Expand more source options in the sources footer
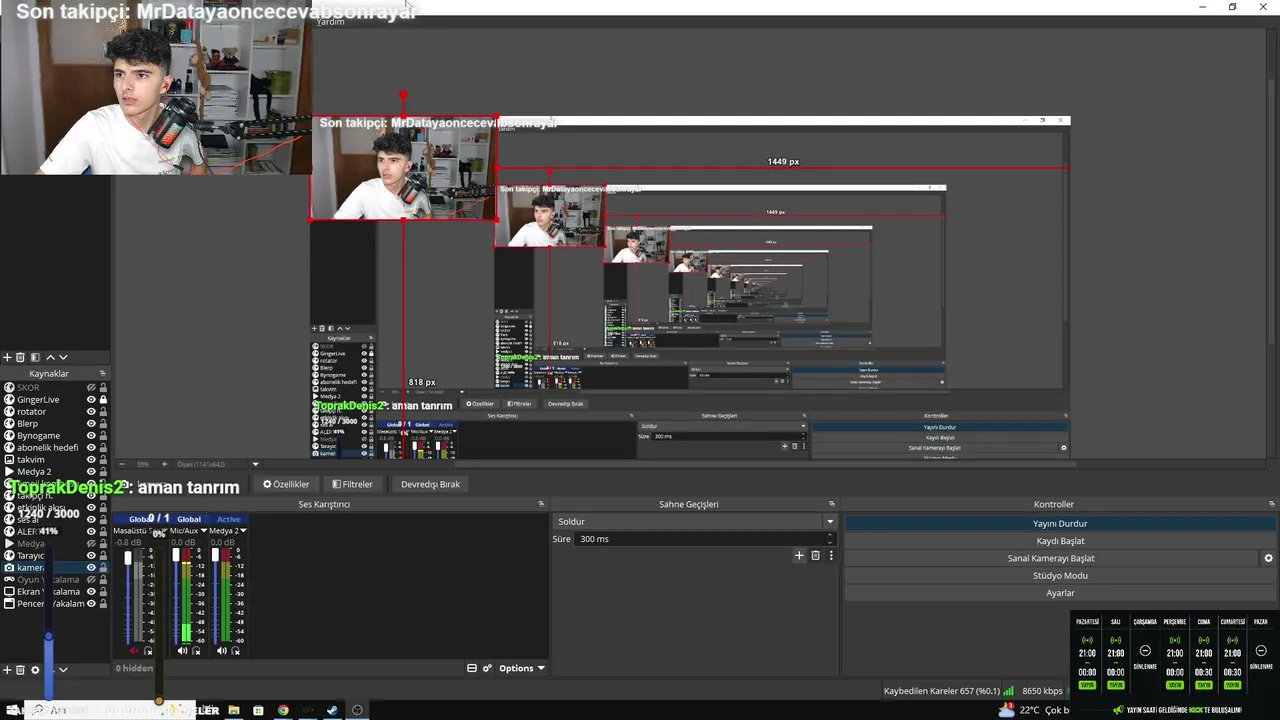Image resolution: width=1280 pixels, height=720 pixels. [63, 670]
